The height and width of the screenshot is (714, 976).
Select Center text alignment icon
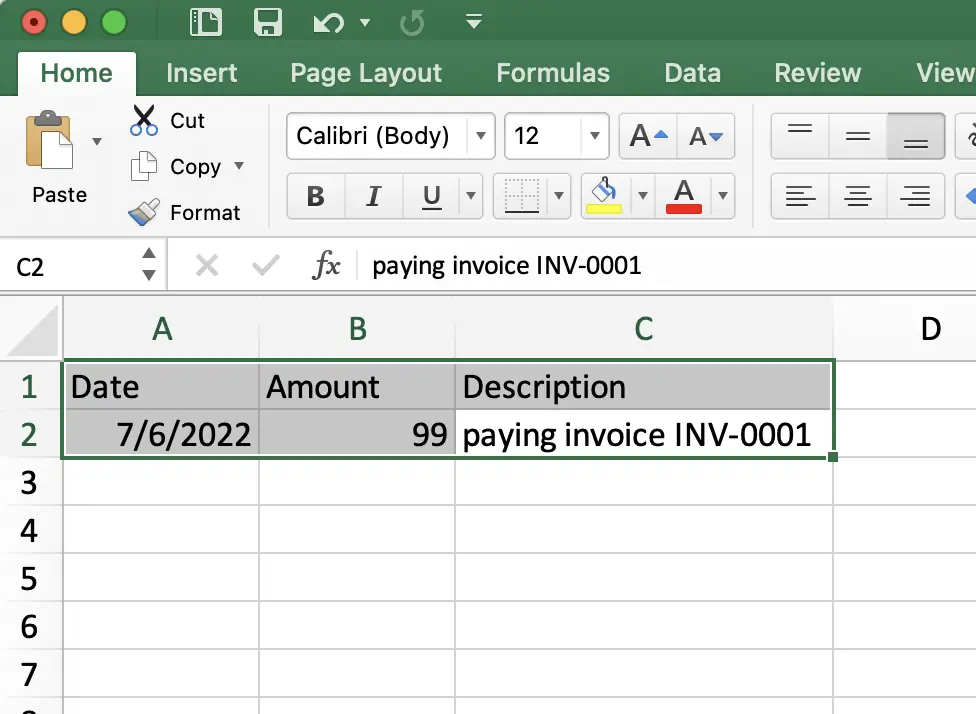[858, 196]
